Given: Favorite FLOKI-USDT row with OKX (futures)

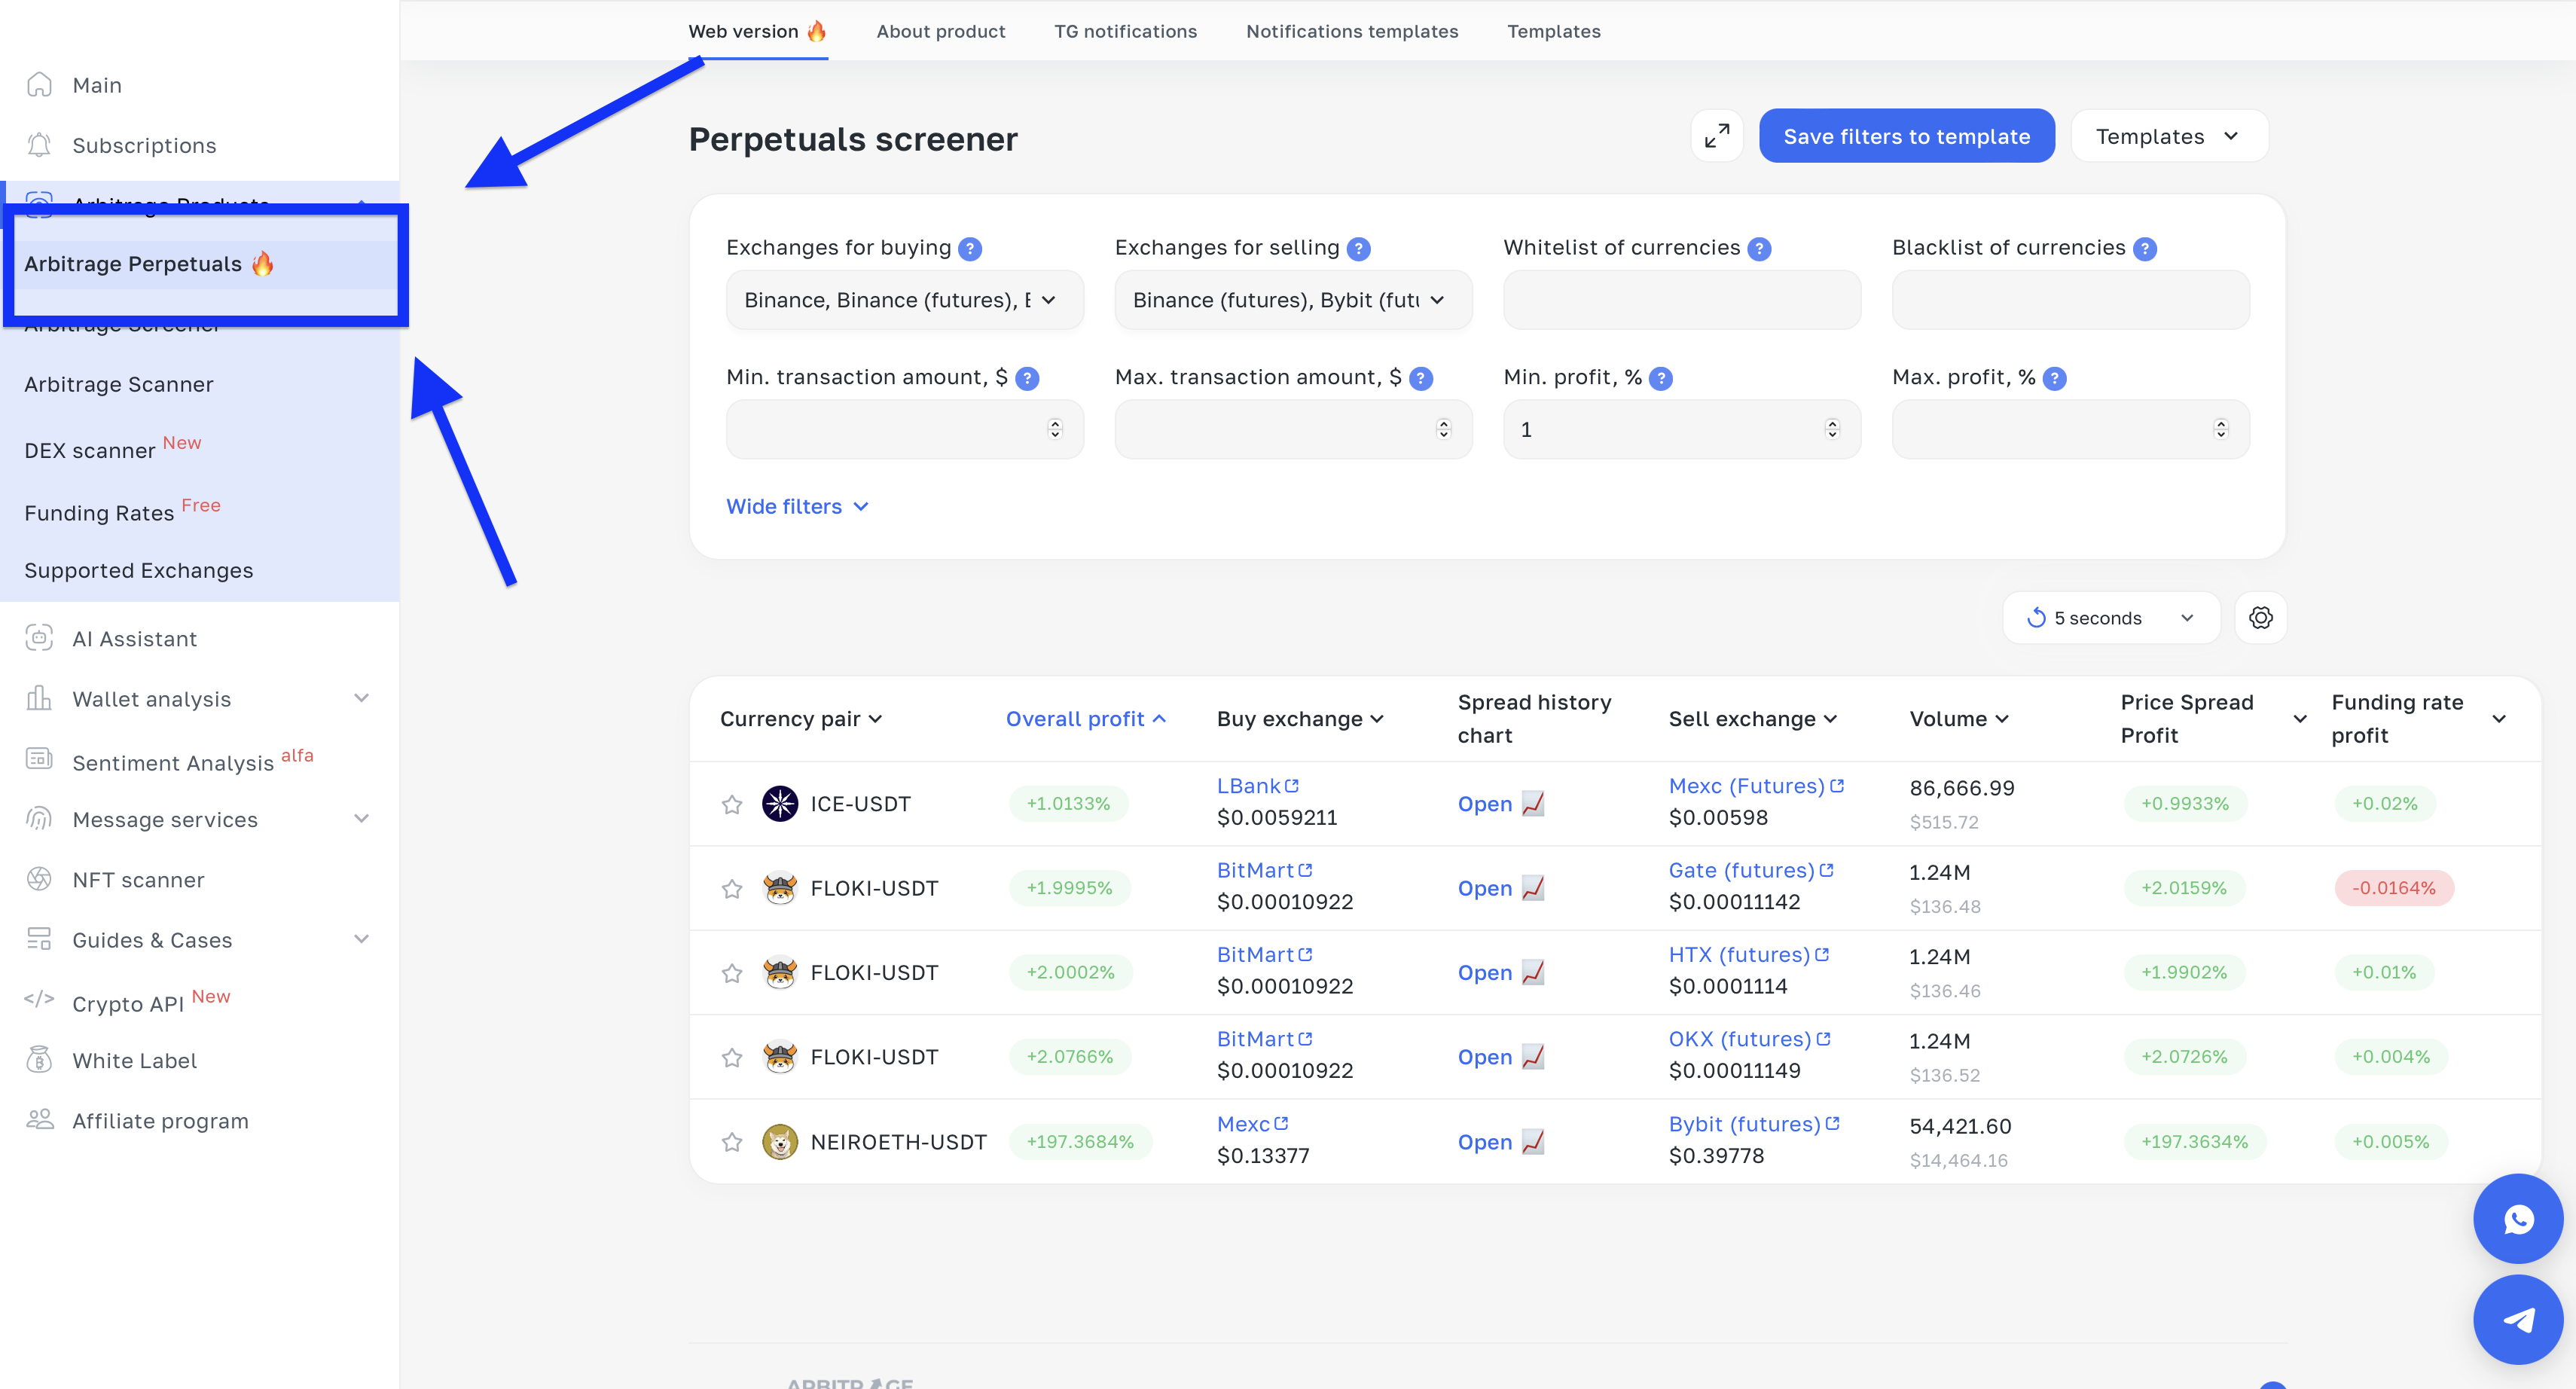Looking at the screenshot, I should pyautogui.click(x=732, y=1057).
